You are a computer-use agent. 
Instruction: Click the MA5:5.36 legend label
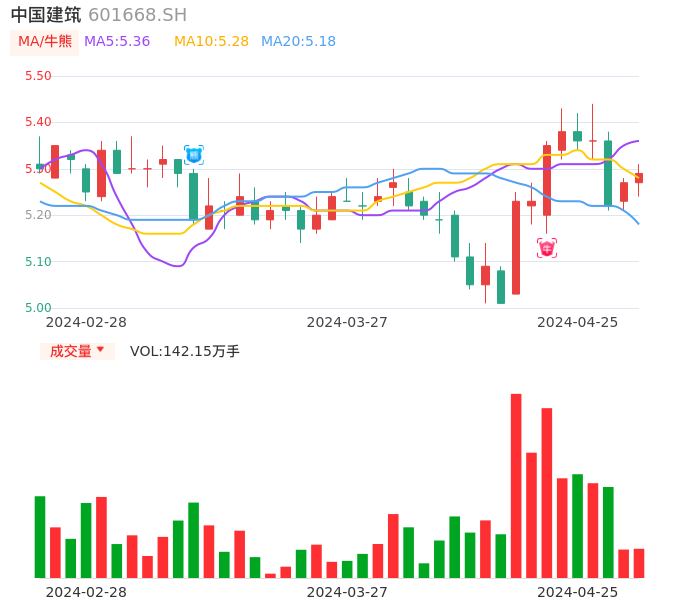pyautogui.click(x=117, y=42)
